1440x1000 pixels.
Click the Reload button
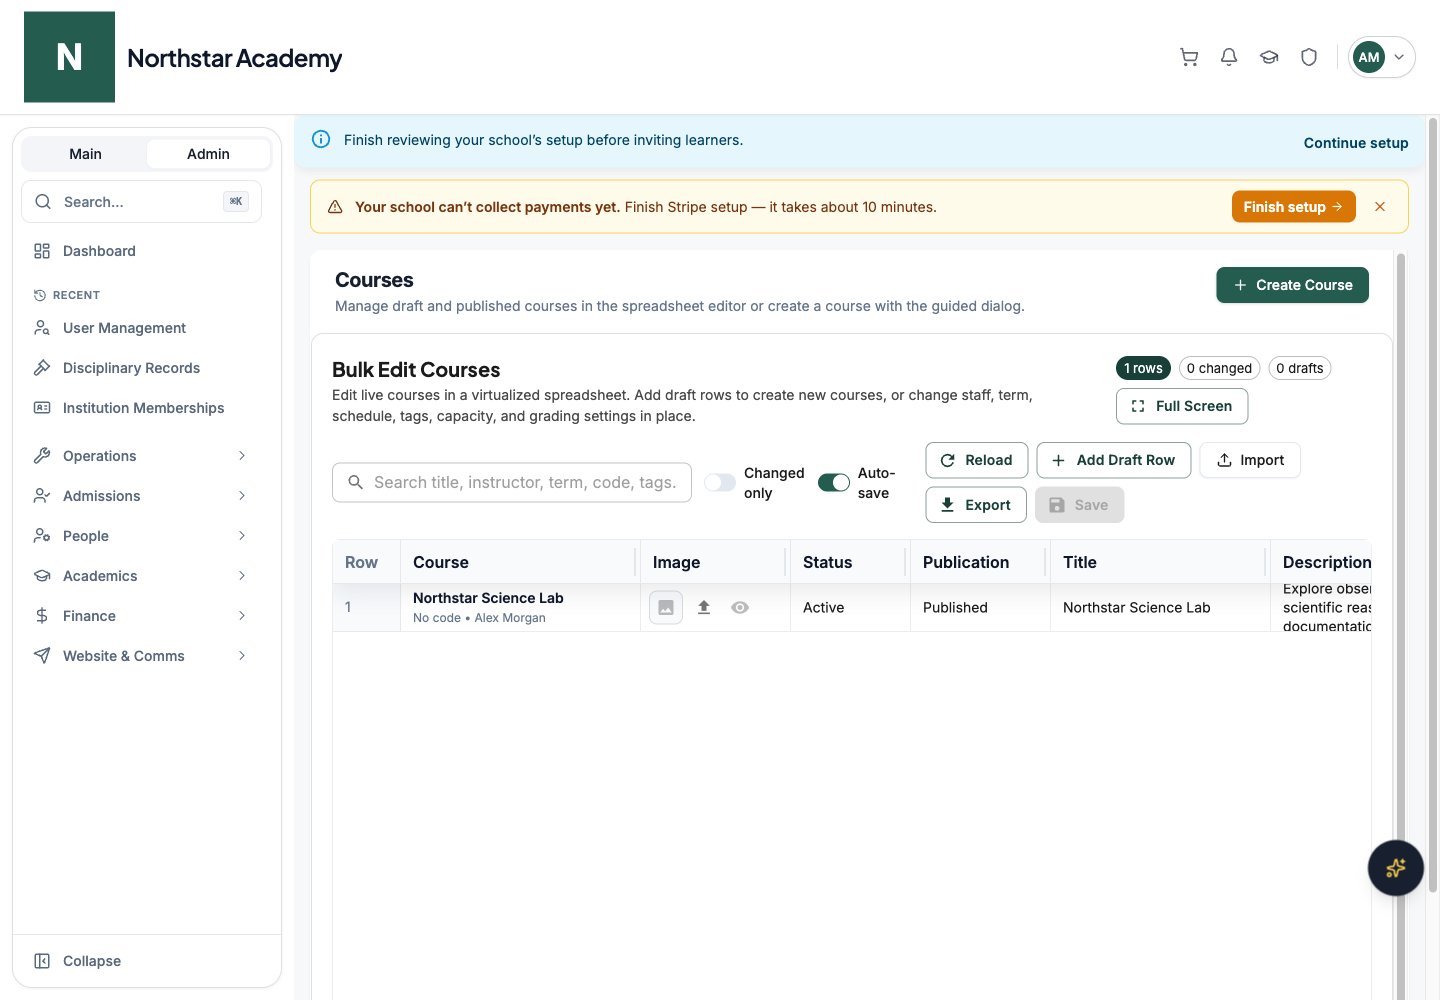[977, 460]
